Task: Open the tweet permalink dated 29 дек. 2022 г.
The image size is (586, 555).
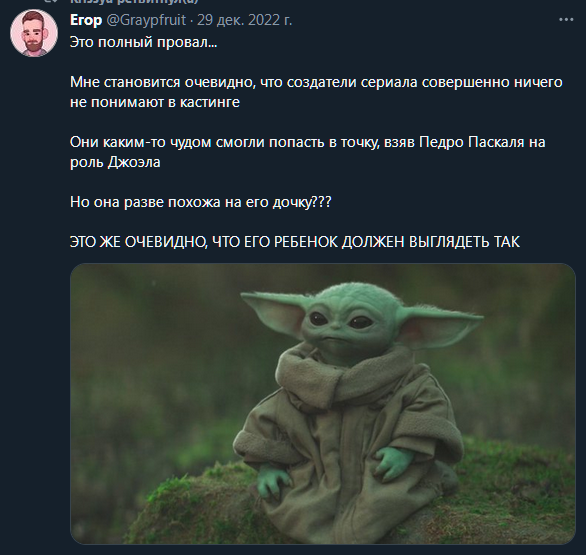Action: tap(244, 20)
